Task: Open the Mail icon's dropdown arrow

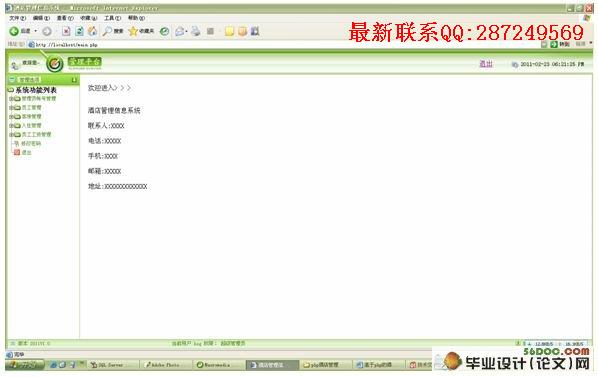Action: point(186,31)
